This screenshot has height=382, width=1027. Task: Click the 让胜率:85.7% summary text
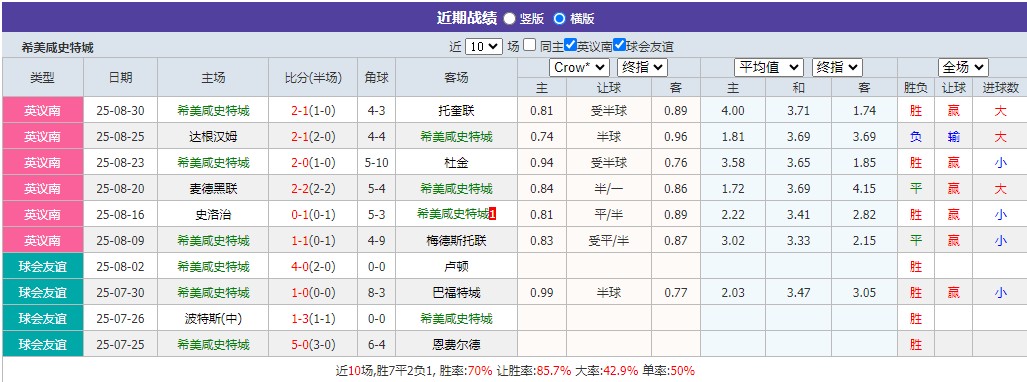(x=534, y=370)
